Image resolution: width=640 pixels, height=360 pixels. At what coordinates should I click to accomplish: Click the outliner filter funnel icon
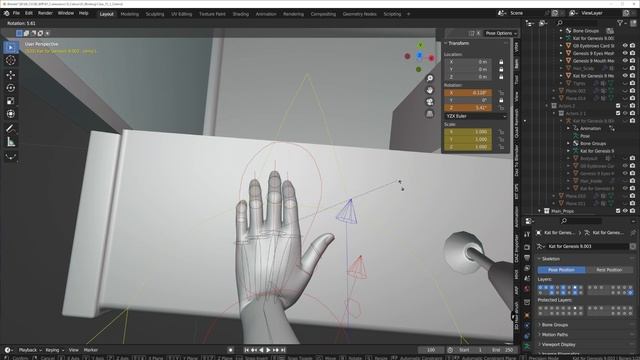620,23
